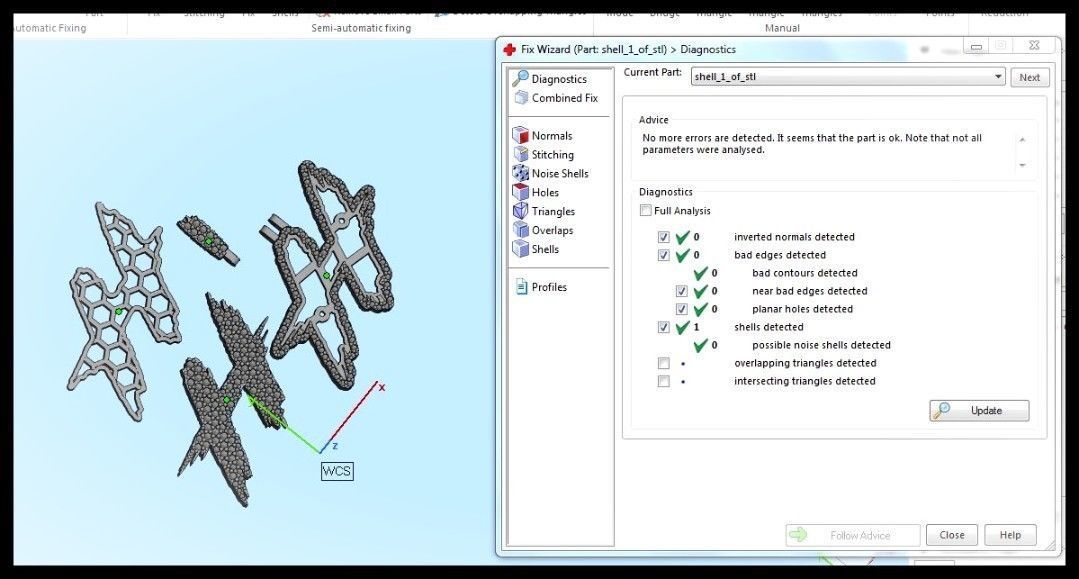This screenshot has width=1079, height=579.
Task: Open the Semi-automatic fixing ribbon group
Action: [361, 28]
